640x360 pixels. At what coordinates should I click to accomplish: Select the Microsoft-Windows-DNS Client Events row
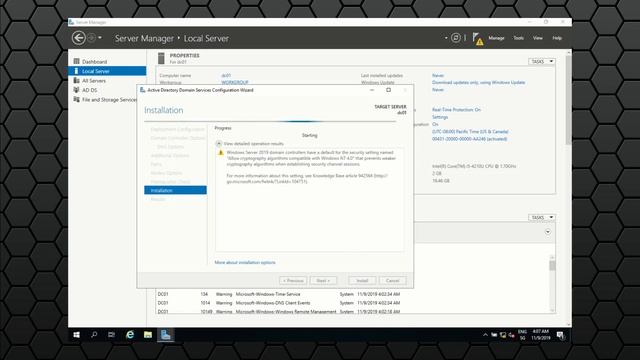[279, 303]
